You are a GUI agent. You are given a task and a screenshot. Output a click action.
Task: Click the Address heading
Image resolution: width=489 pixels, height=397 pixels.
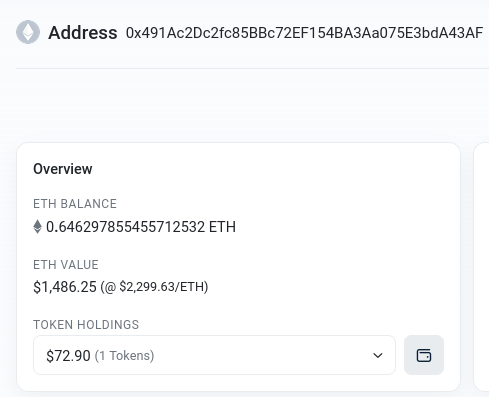coord(83,33)
